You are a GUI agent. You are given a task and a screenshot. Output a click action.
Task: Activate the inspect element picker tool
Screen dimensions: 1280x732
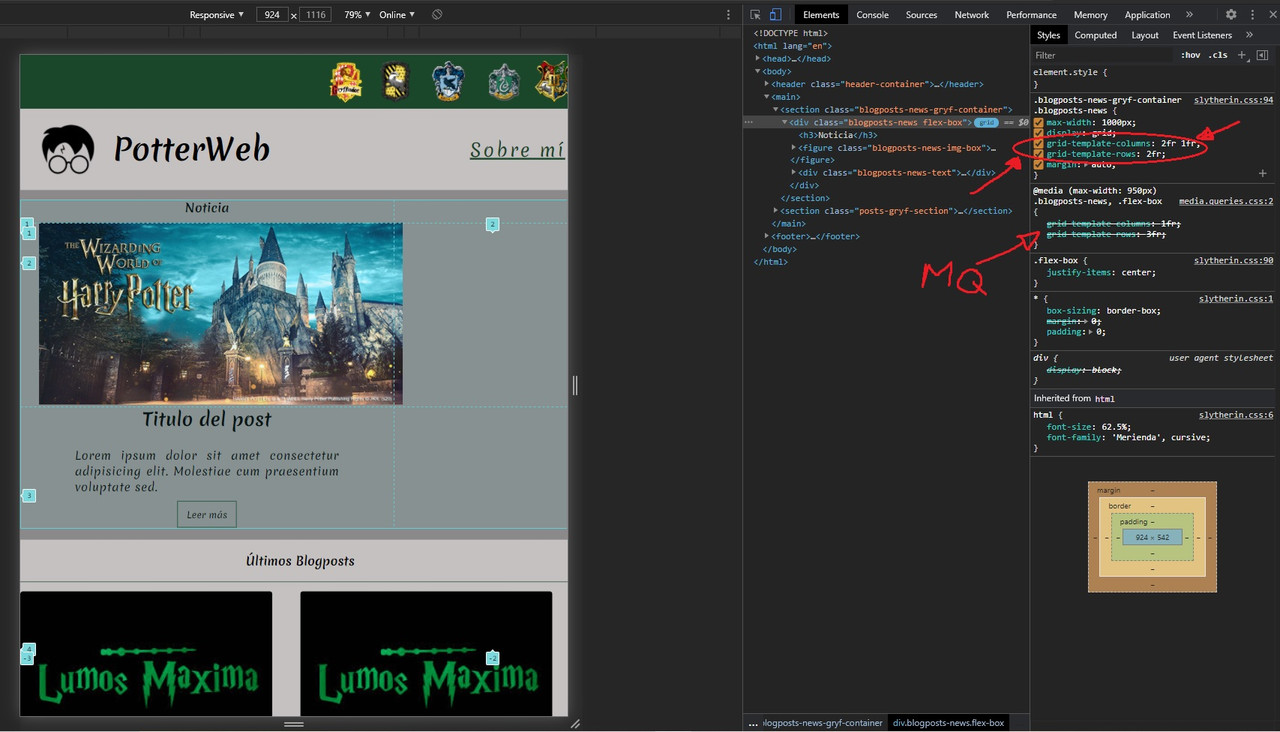(x=756, y=15)
